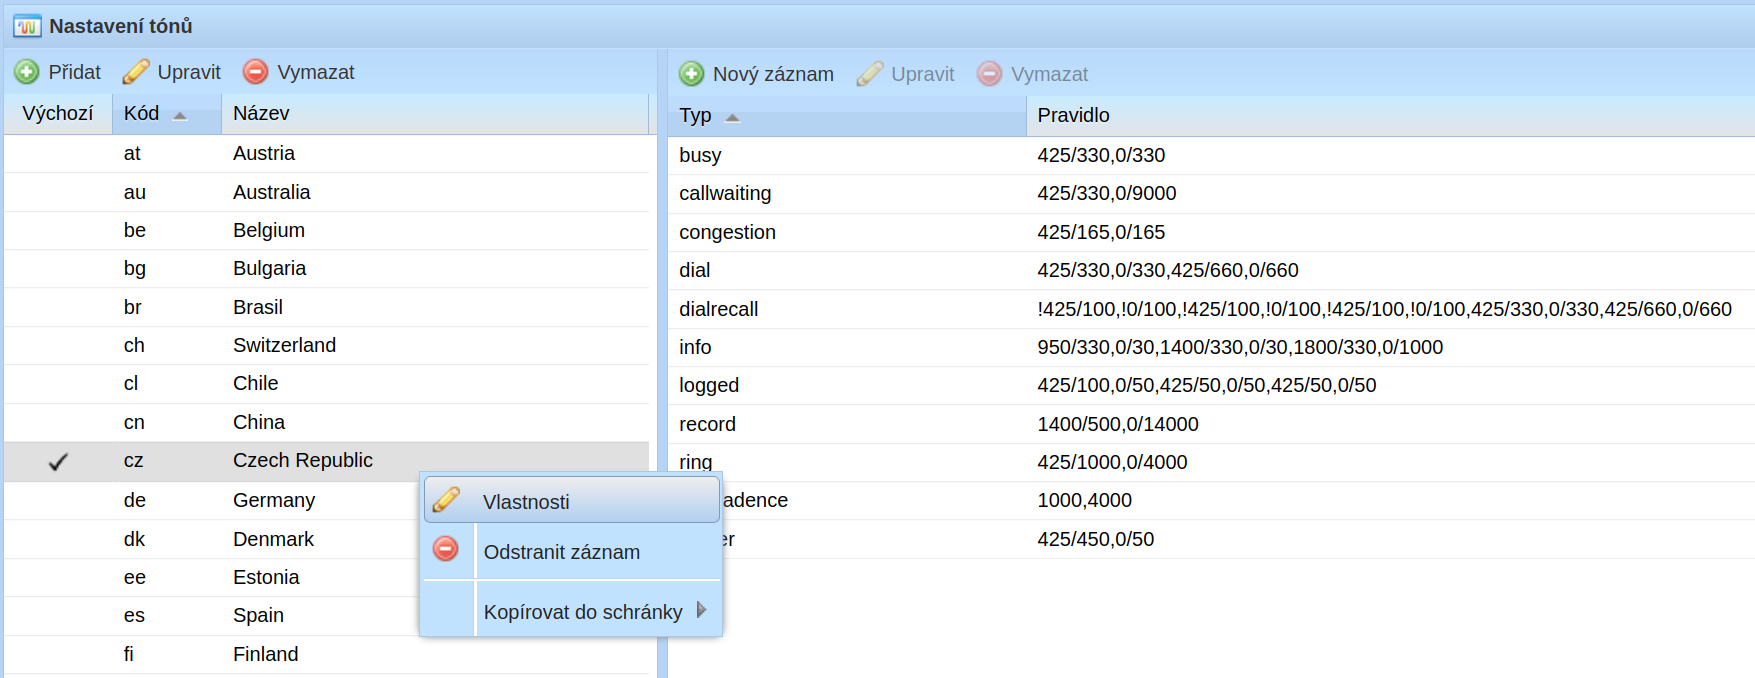Select the record tone row
The width and height of the screenshot is (1755, 678).
(x=1211, y=425)
